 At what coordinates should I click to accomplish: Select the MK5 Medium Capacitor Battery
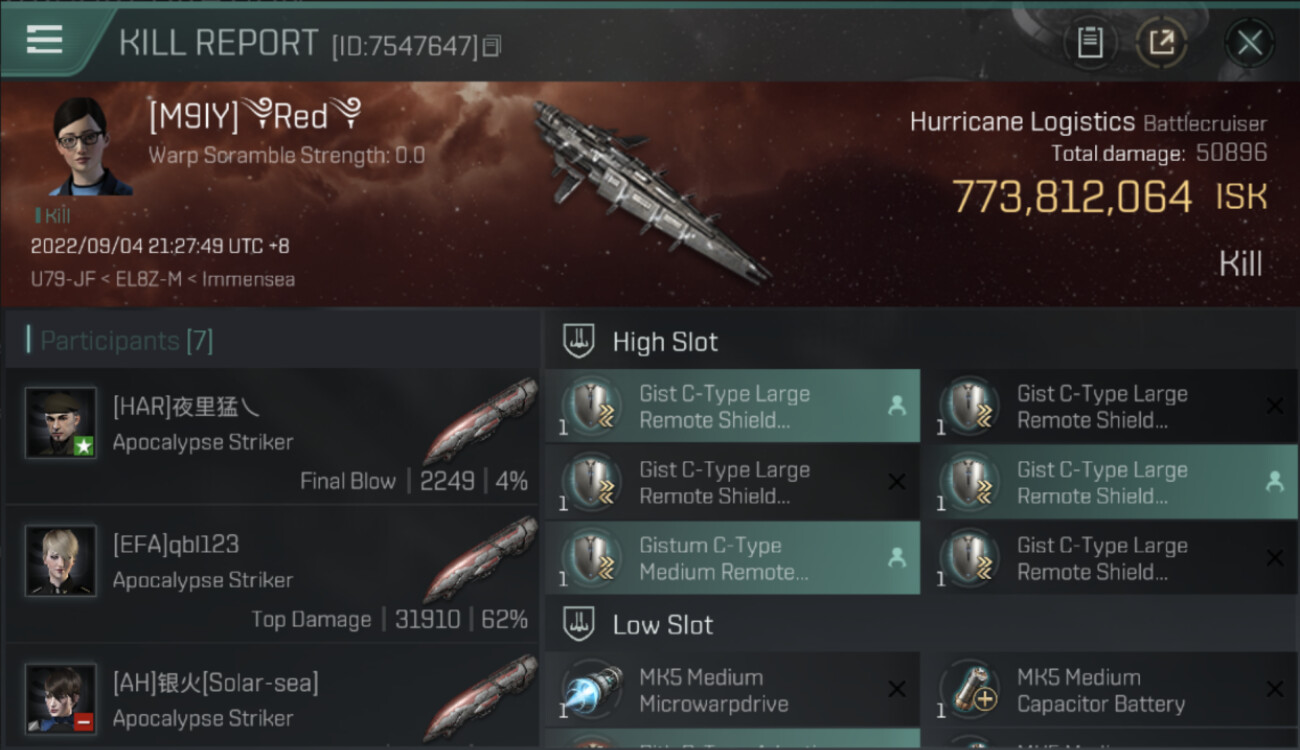(1110, 690)
